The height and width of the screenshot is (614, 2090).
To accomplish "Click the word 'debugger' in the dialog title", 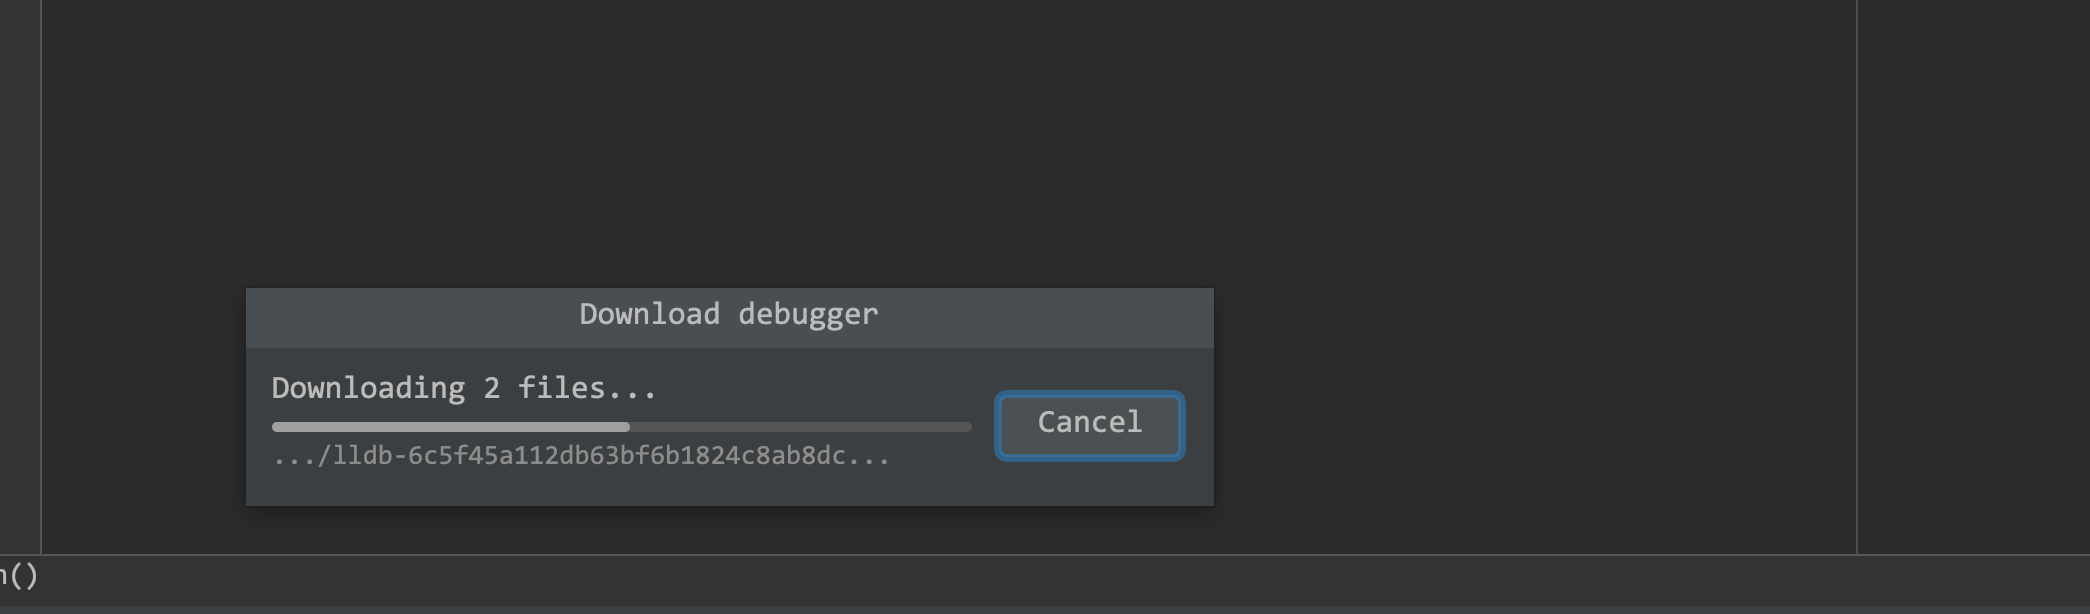I will coord(808,315).
